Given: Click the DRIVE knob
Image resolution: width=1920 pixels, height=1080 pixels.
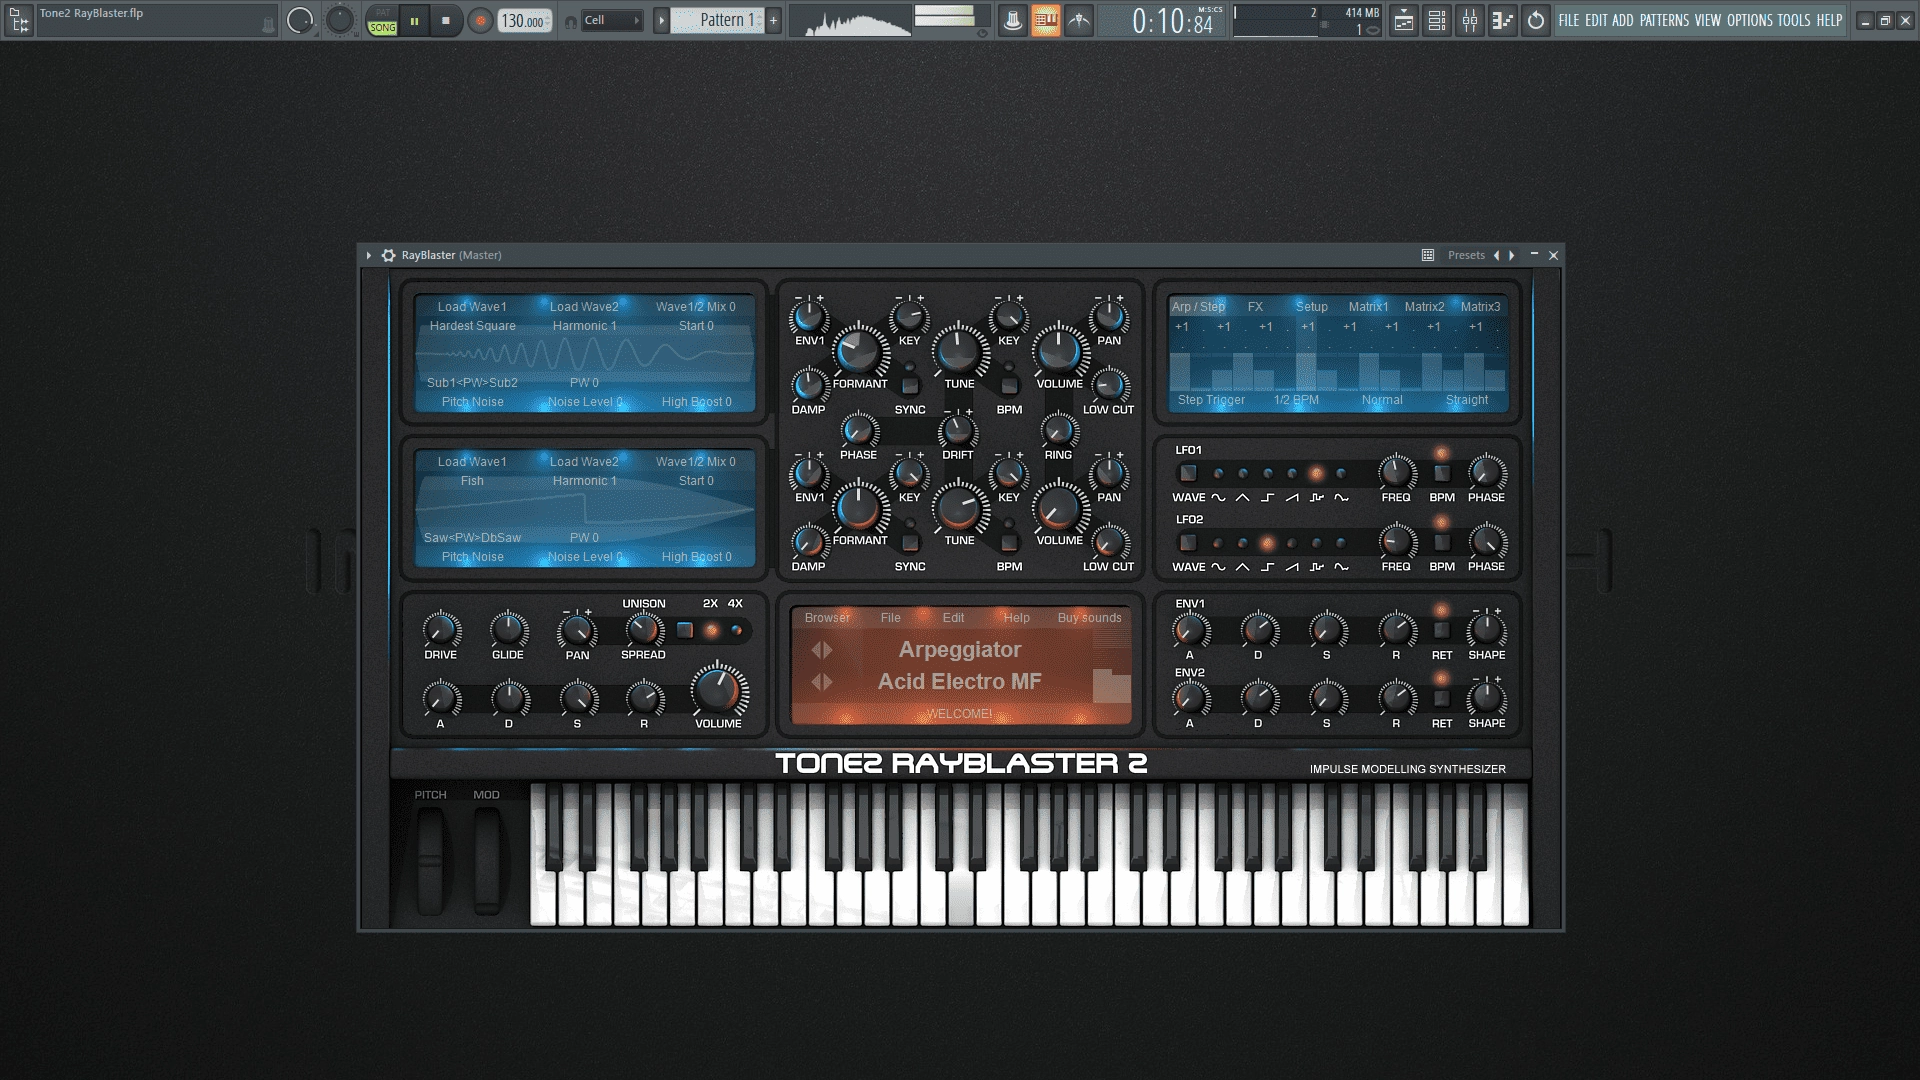Looking at the screenshot, I should pos(441,630).
